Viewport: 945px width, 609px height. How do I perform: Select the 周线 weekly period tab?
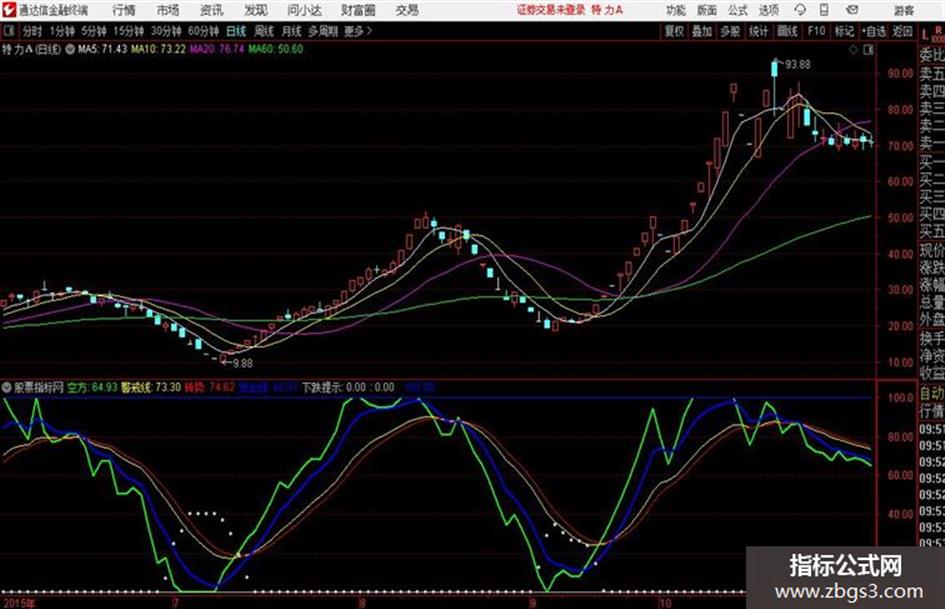pyautogui.click(x=264, y=31)
